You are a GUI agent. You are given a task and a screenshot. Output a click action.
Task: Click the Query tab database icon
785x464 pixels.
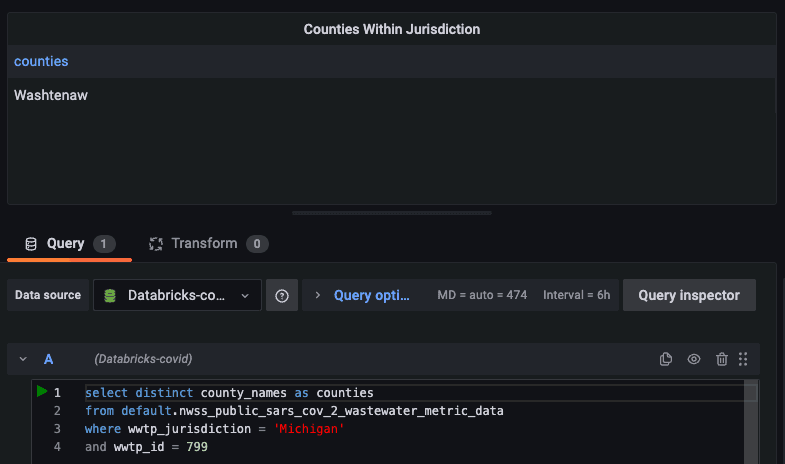31,244
